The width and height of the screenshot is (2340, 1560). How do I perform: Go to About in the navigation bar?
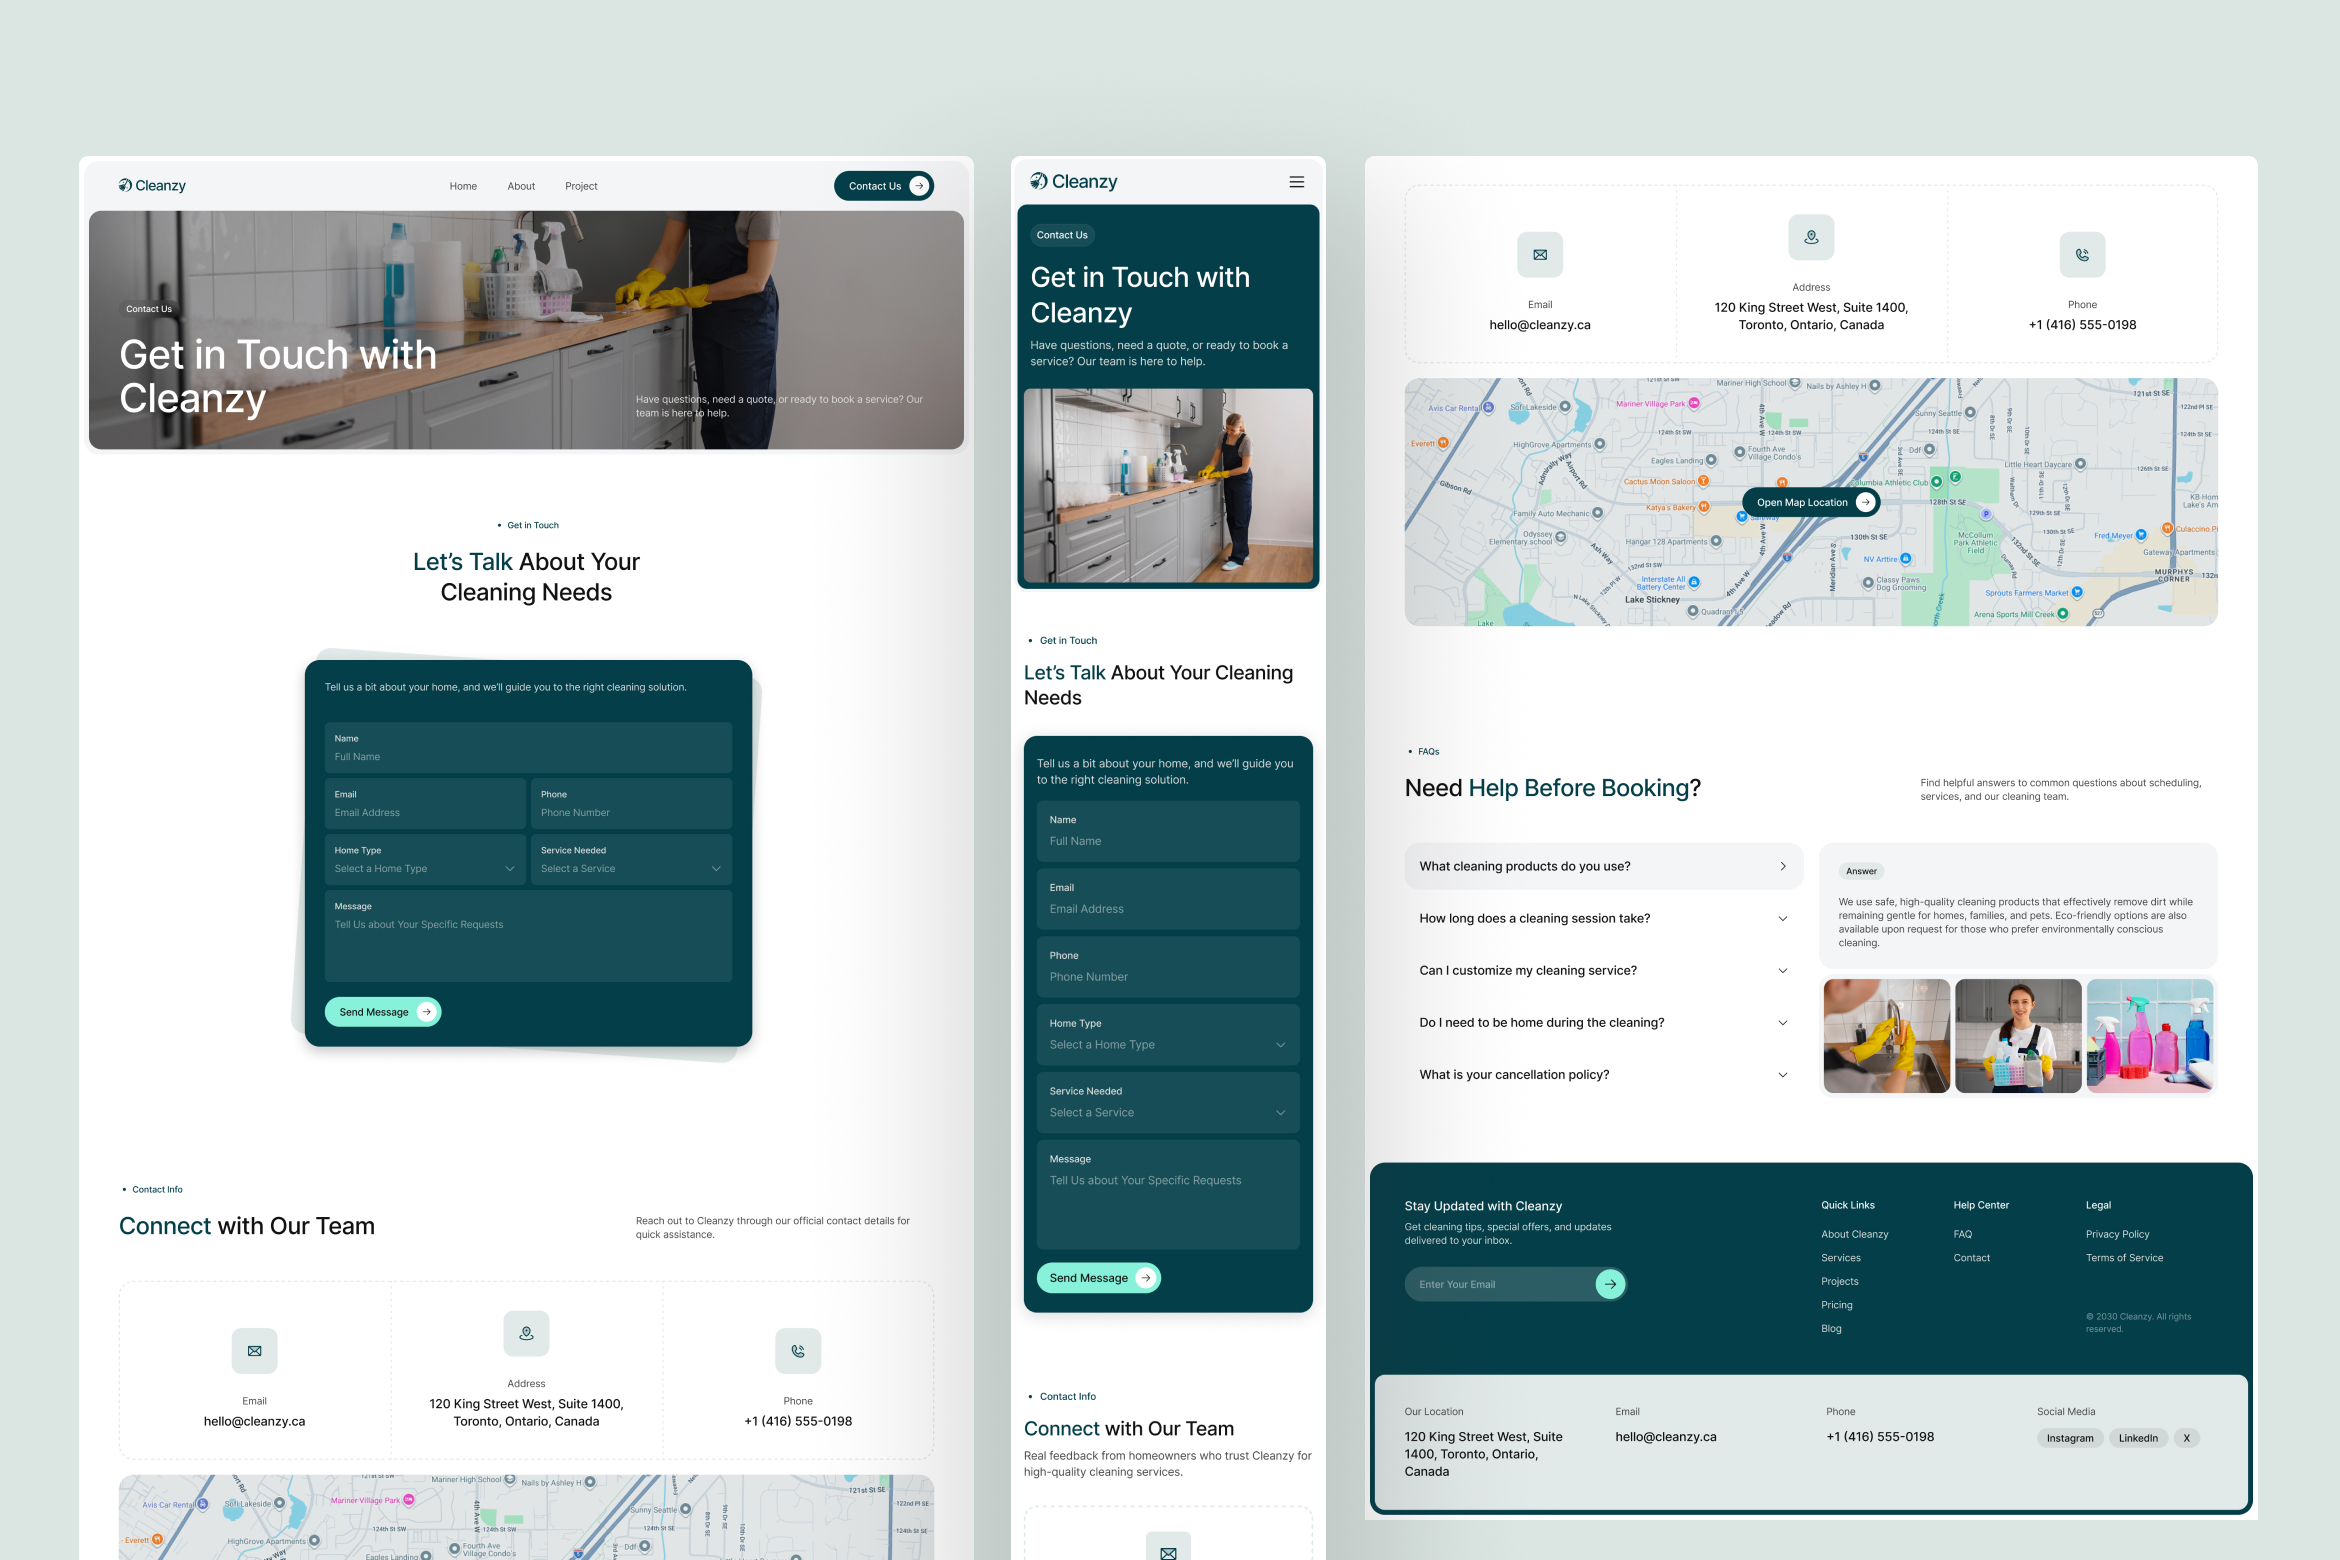[520, 187]
